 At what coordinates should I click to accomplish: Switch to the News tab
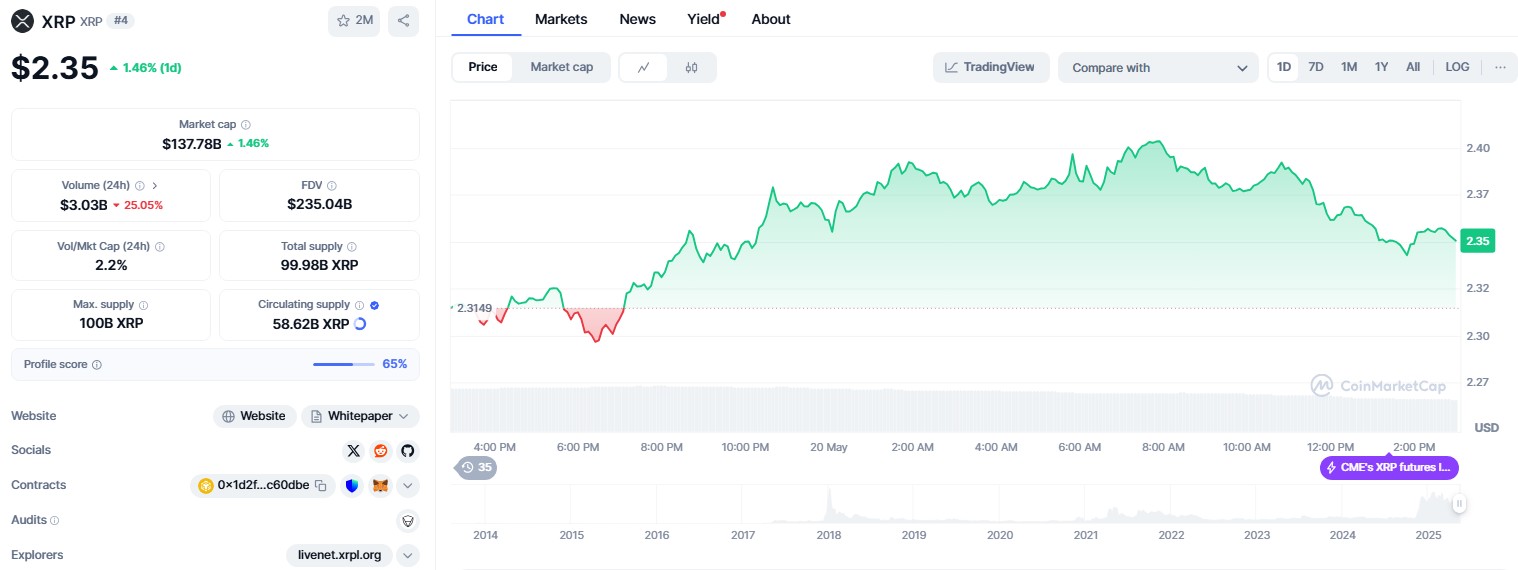[637, 19]
